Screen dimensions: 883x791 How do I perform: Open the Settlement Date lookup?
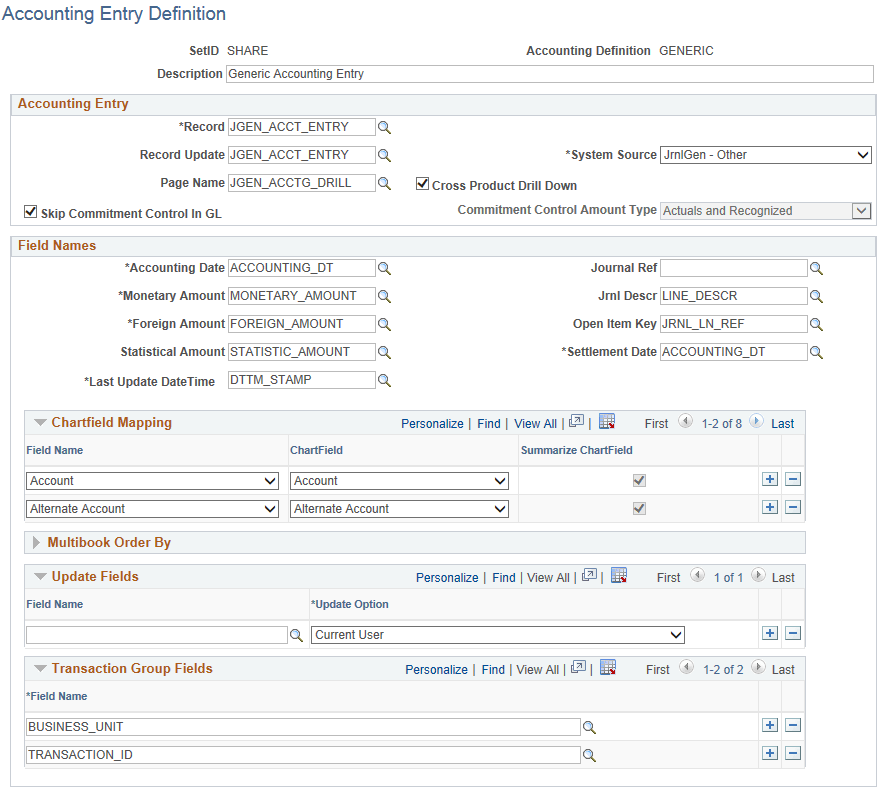[x=816, y=351]
